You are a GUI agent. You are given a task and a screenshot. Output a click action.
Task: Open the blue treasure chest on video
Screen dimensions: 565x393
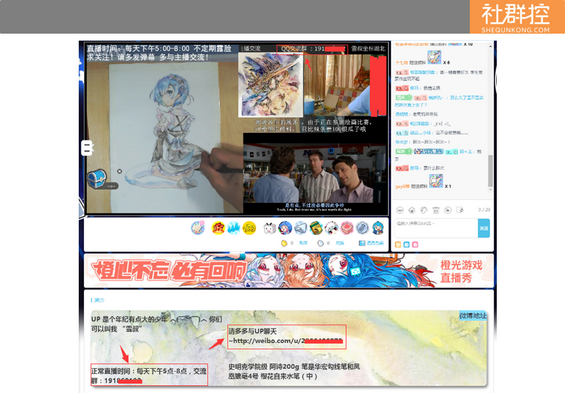[x=97, y=179]
